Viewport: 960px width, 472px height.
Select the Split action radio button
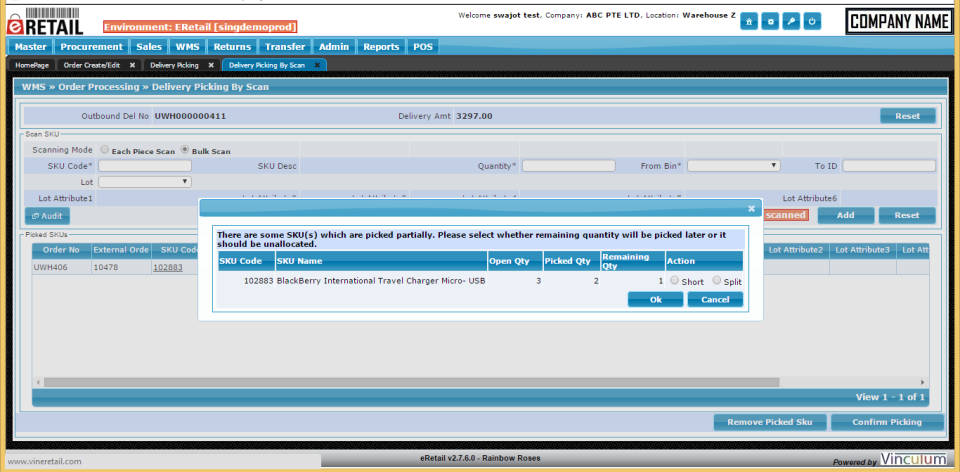[716, 281]
